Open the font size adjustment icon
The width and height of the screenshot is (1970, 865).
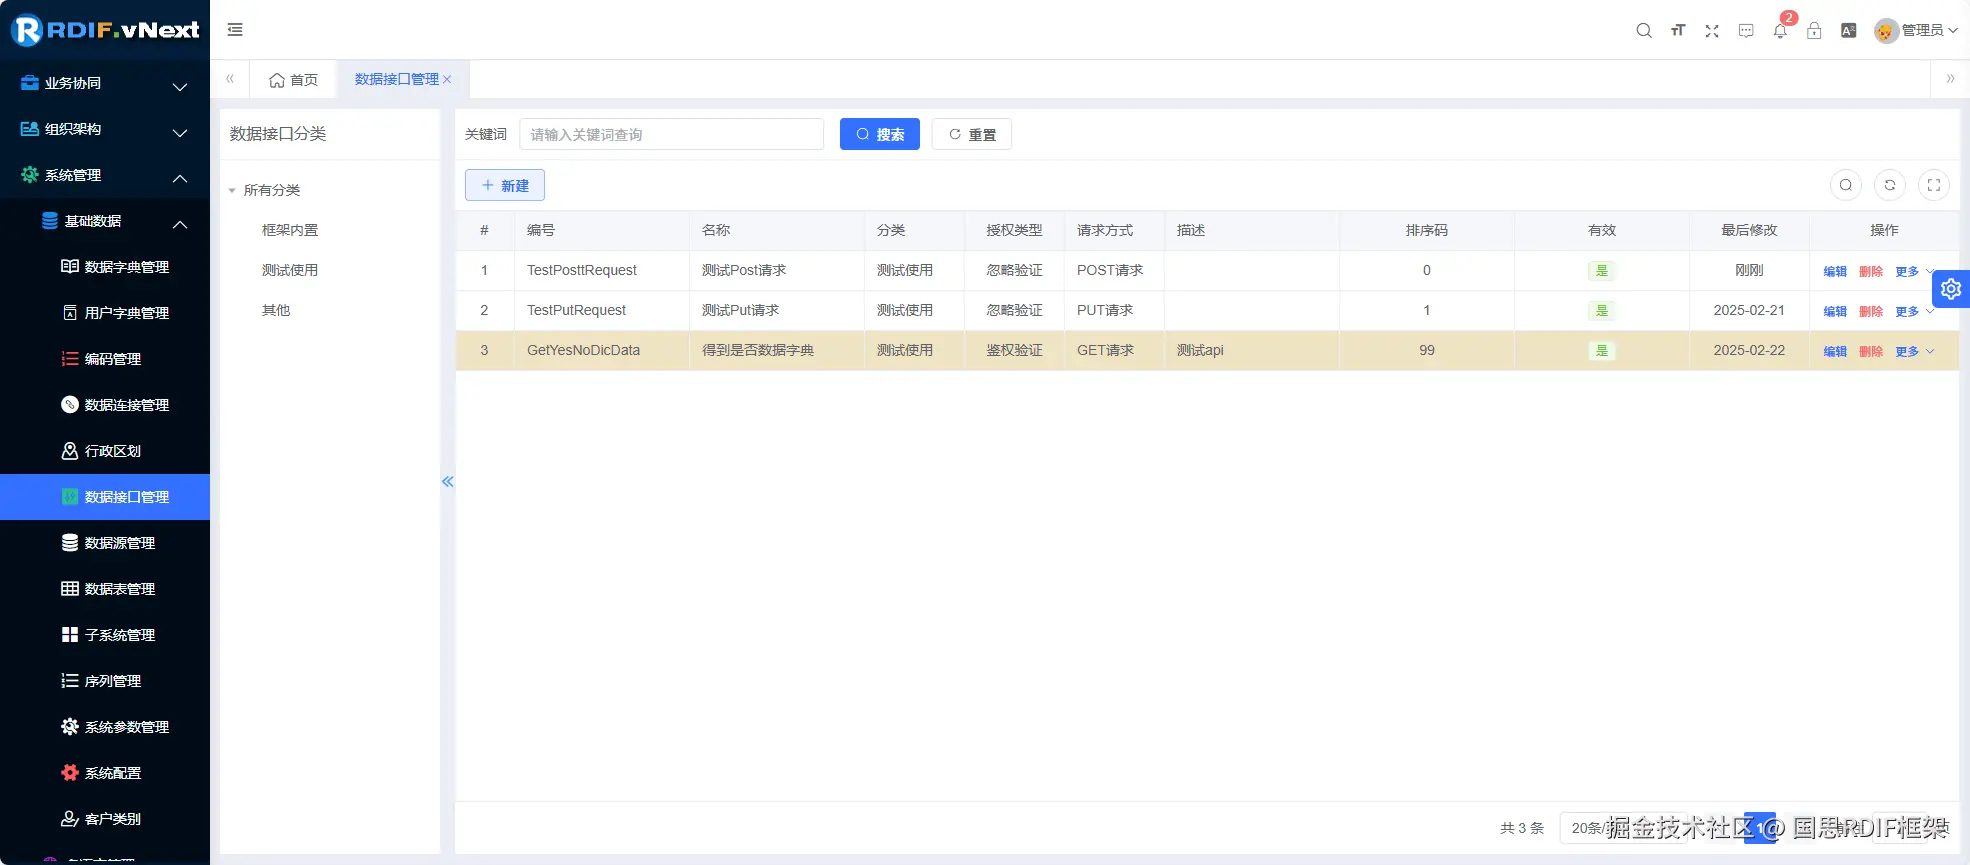(1678, 30)
